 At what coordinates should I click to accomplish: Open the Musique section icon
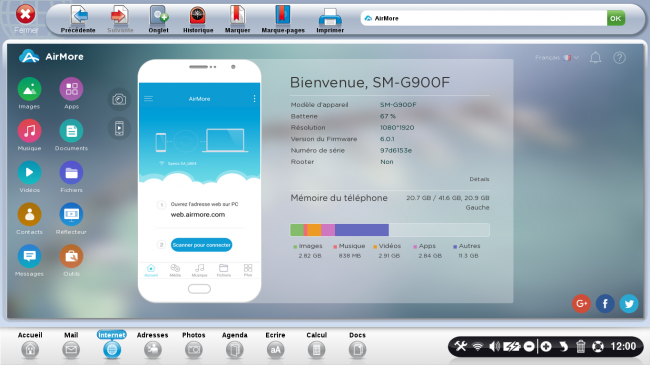tap(29, 131)
